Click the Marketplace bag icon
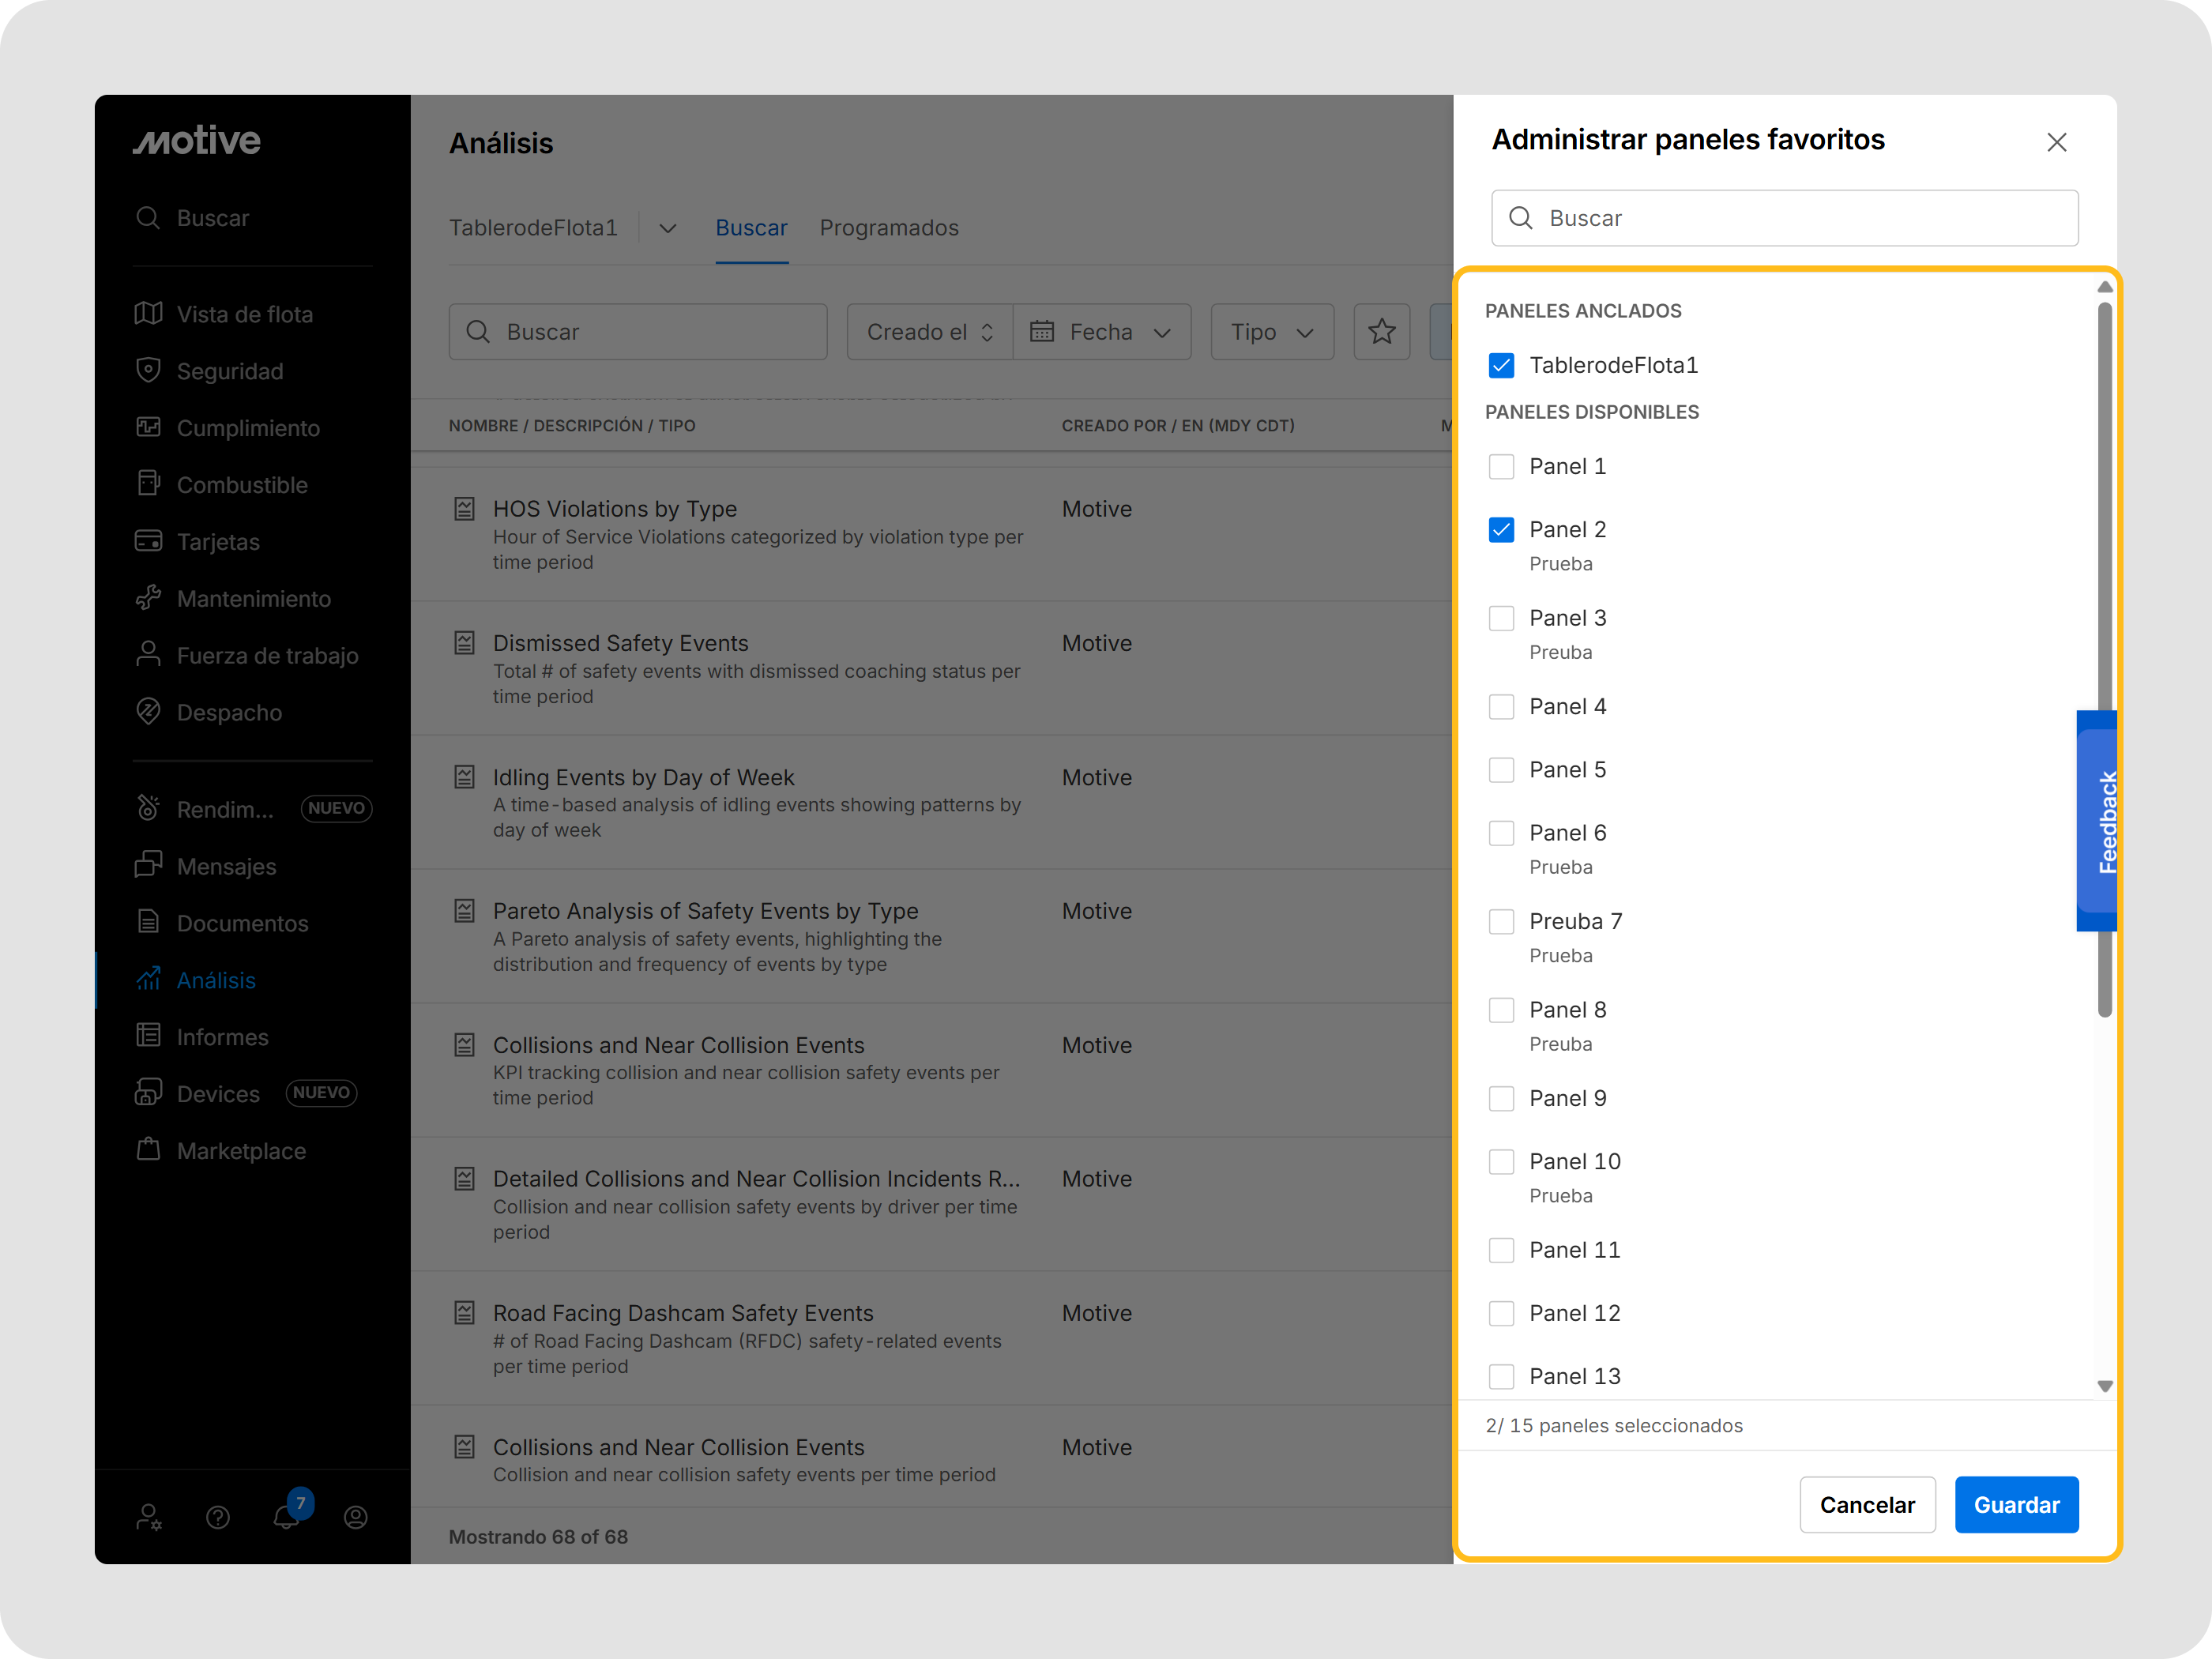 (149, 1150)
